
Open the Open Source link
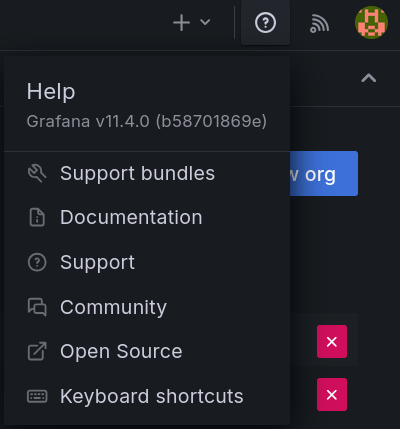(x=147, y=351)
